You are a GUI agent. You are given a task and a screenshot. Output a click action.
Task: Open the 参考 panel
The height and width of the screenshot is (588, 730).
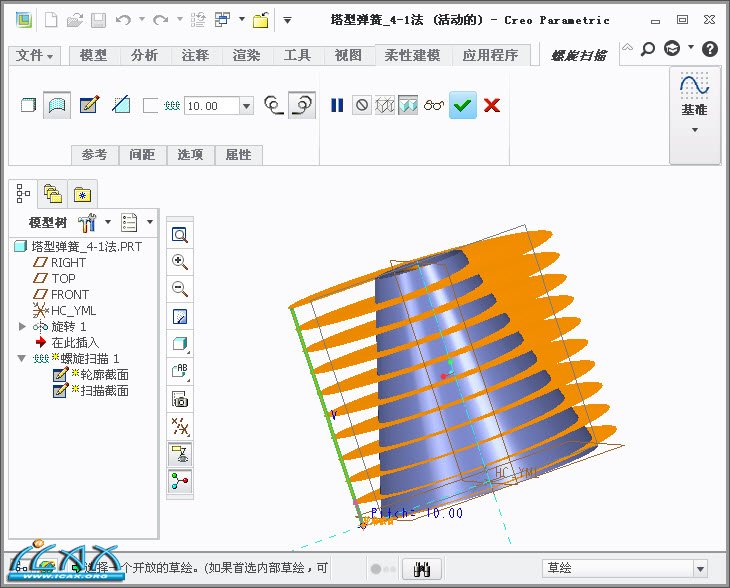tap(95, 155)
